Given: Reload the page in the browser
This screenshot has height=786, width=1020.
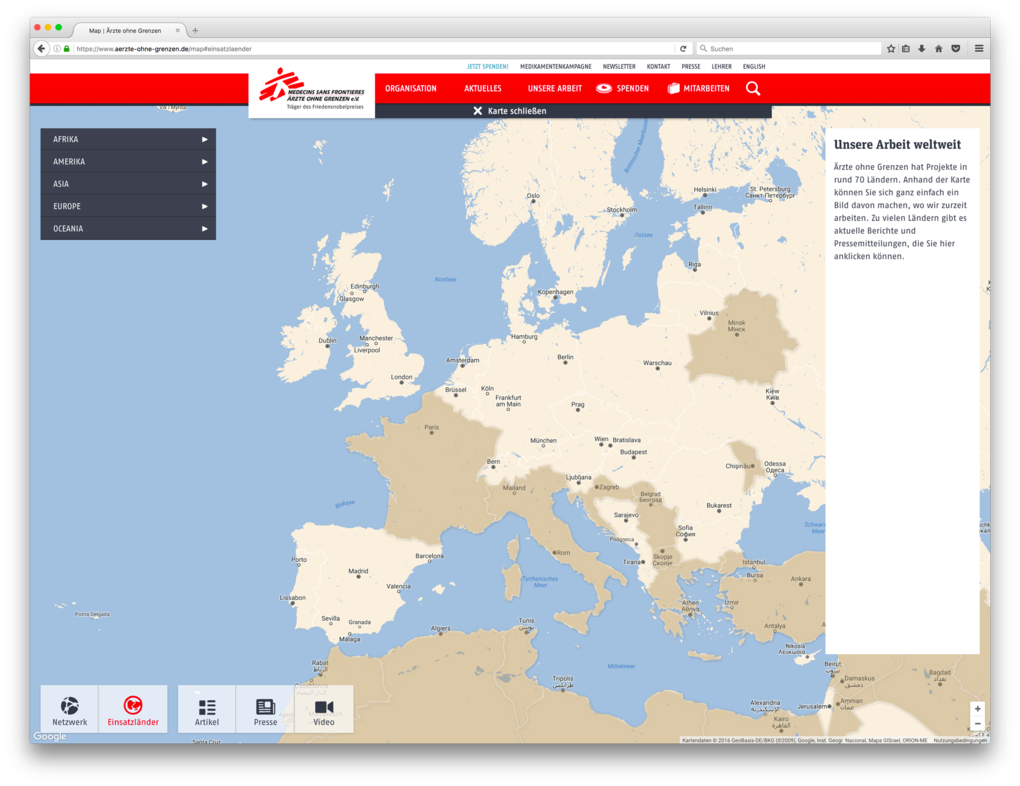Looking at the screenshot, I should coord(683,48).
